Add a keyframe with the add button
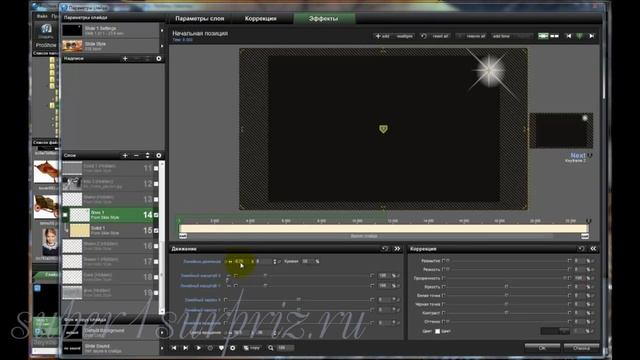 coord(382,36)
